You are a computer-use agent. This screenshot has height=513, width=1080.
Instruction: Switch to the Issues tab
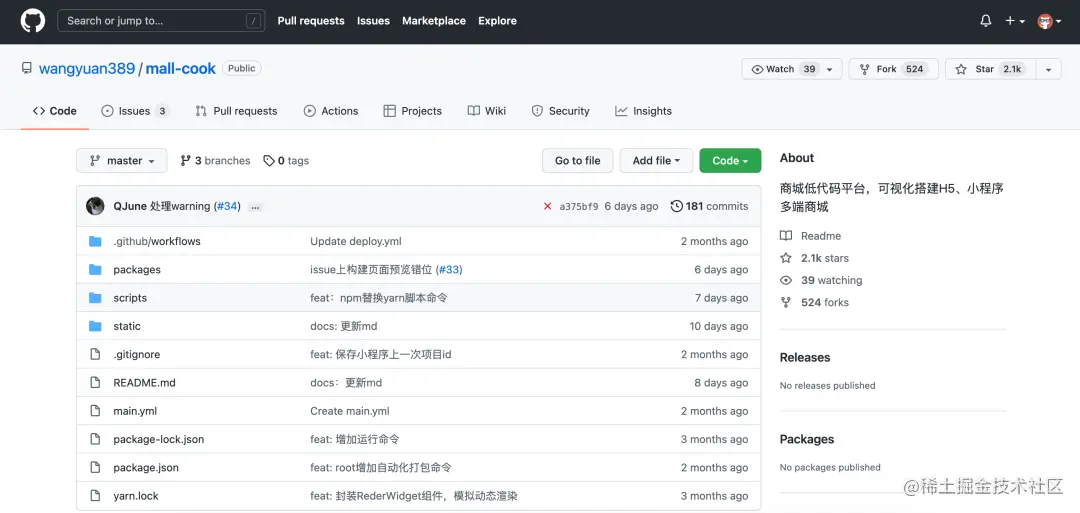[135, 111]
